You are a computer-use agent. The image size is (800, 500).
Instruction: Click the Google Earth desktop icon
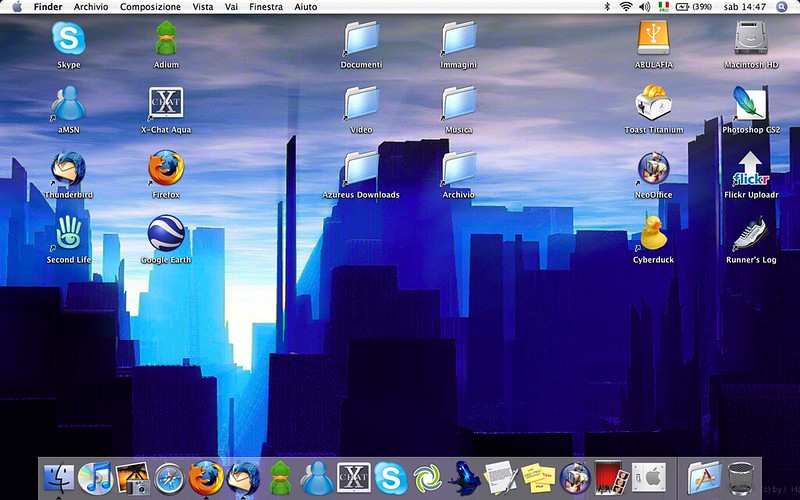[x=166, y=234]
